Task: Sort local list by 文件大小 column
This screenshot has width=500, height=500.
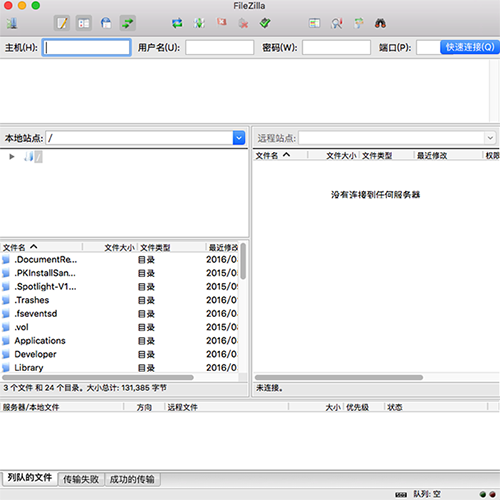Action: [110, 247]
